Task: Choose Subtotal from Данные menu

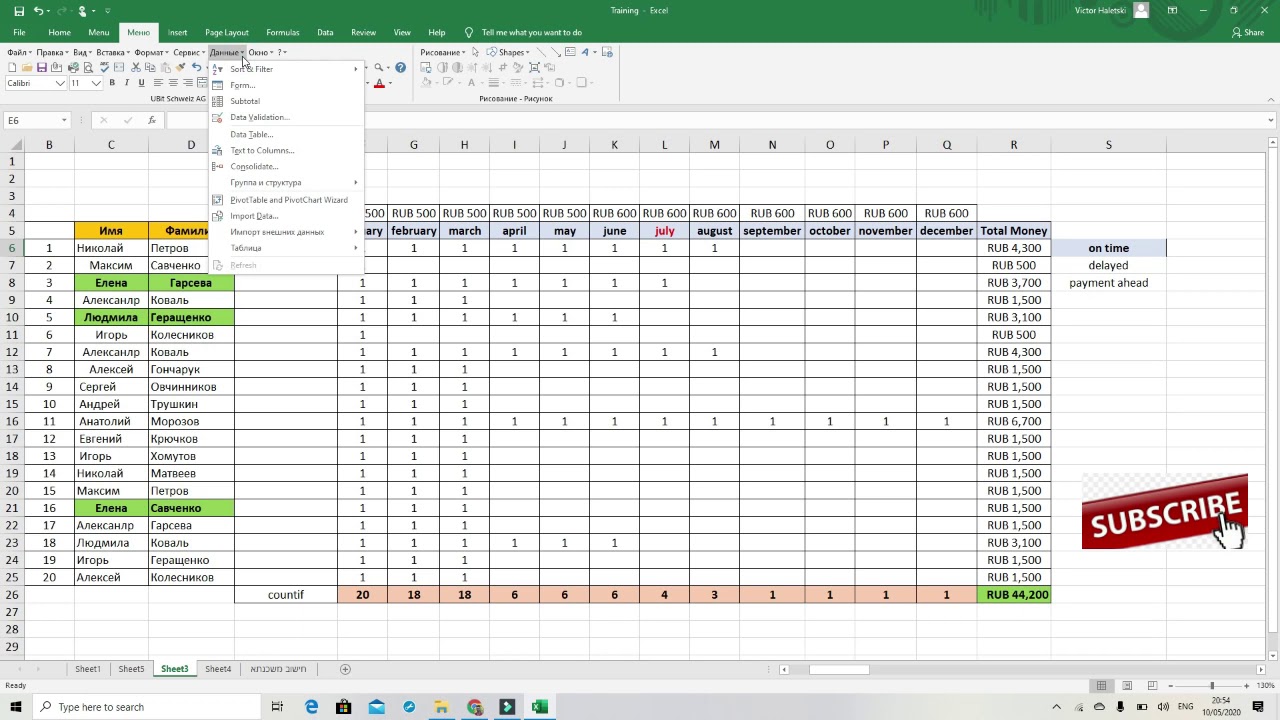Action: coord(286,101)
